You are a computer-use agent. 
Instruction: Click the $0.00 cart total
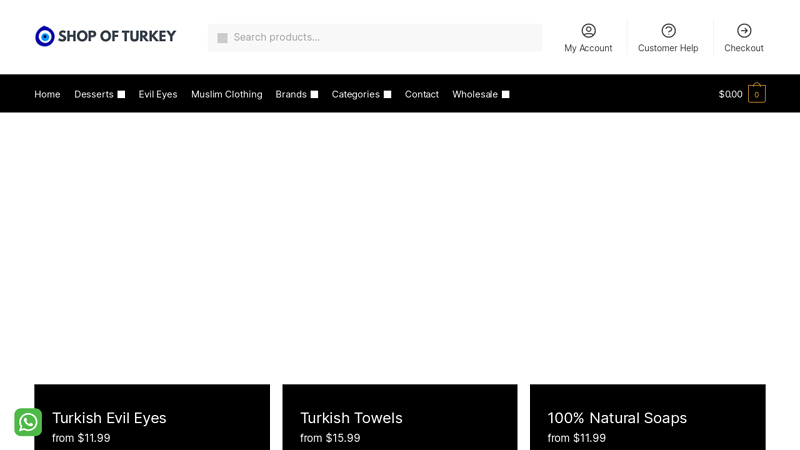pyautogui.click(x=731, y=94)
